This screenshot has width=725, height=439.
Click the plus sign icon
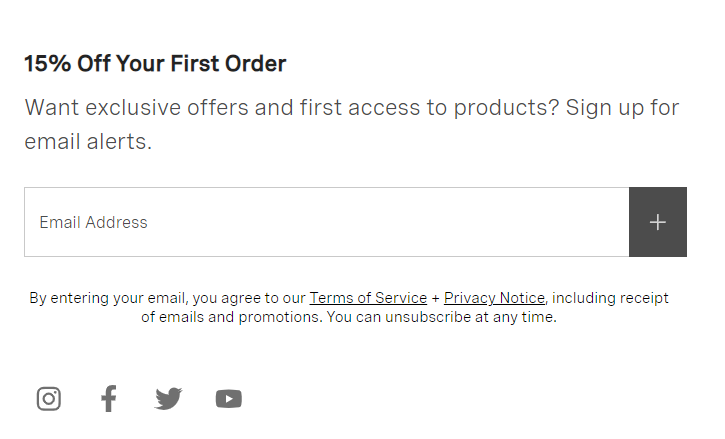point(657,222)
